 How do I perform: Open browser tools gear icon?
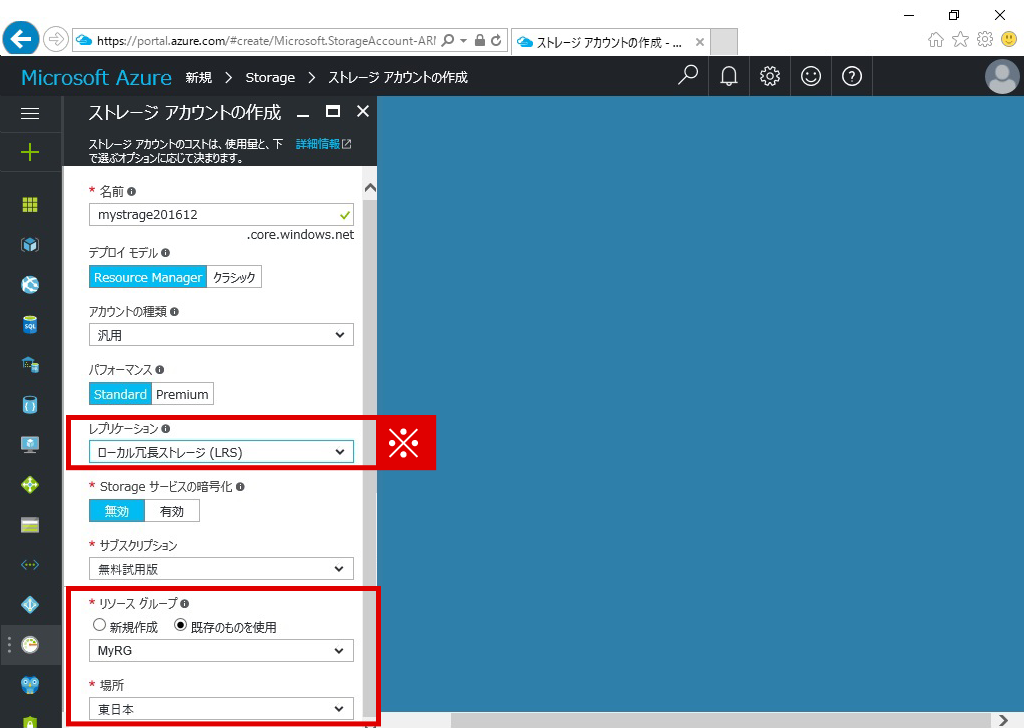point(985,39)
